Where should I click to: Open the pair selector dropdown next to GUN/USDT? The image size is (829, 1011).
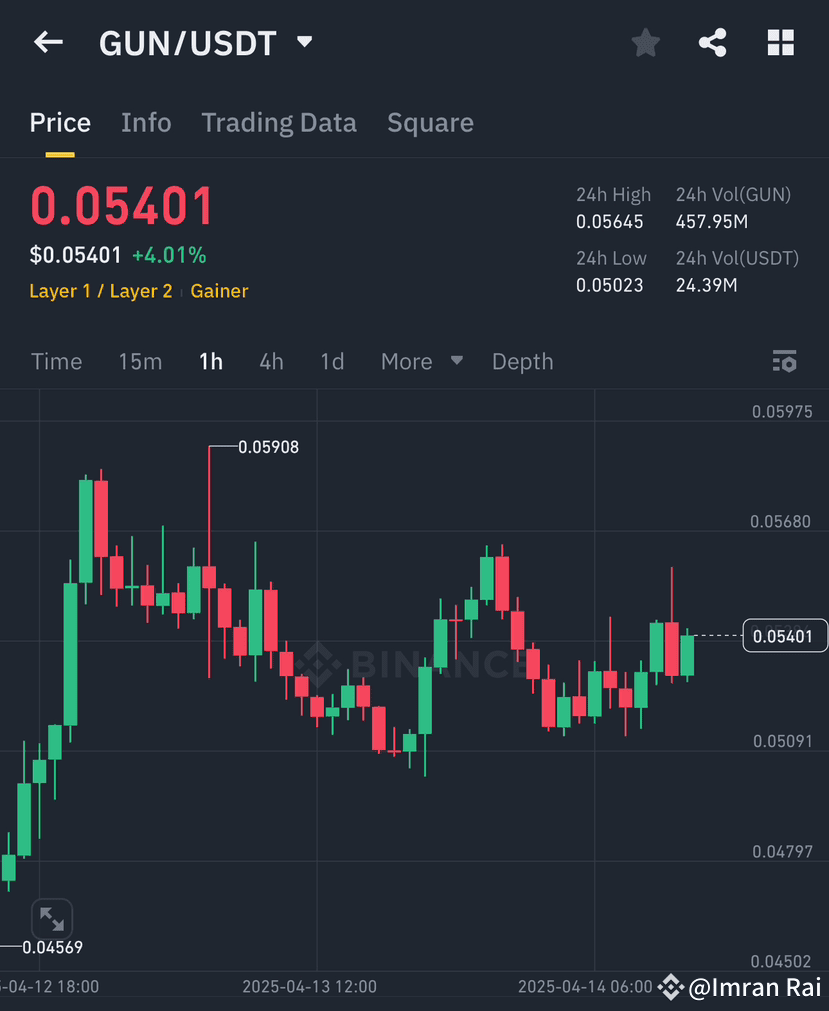pyautogui.click(x=303, y=42)
